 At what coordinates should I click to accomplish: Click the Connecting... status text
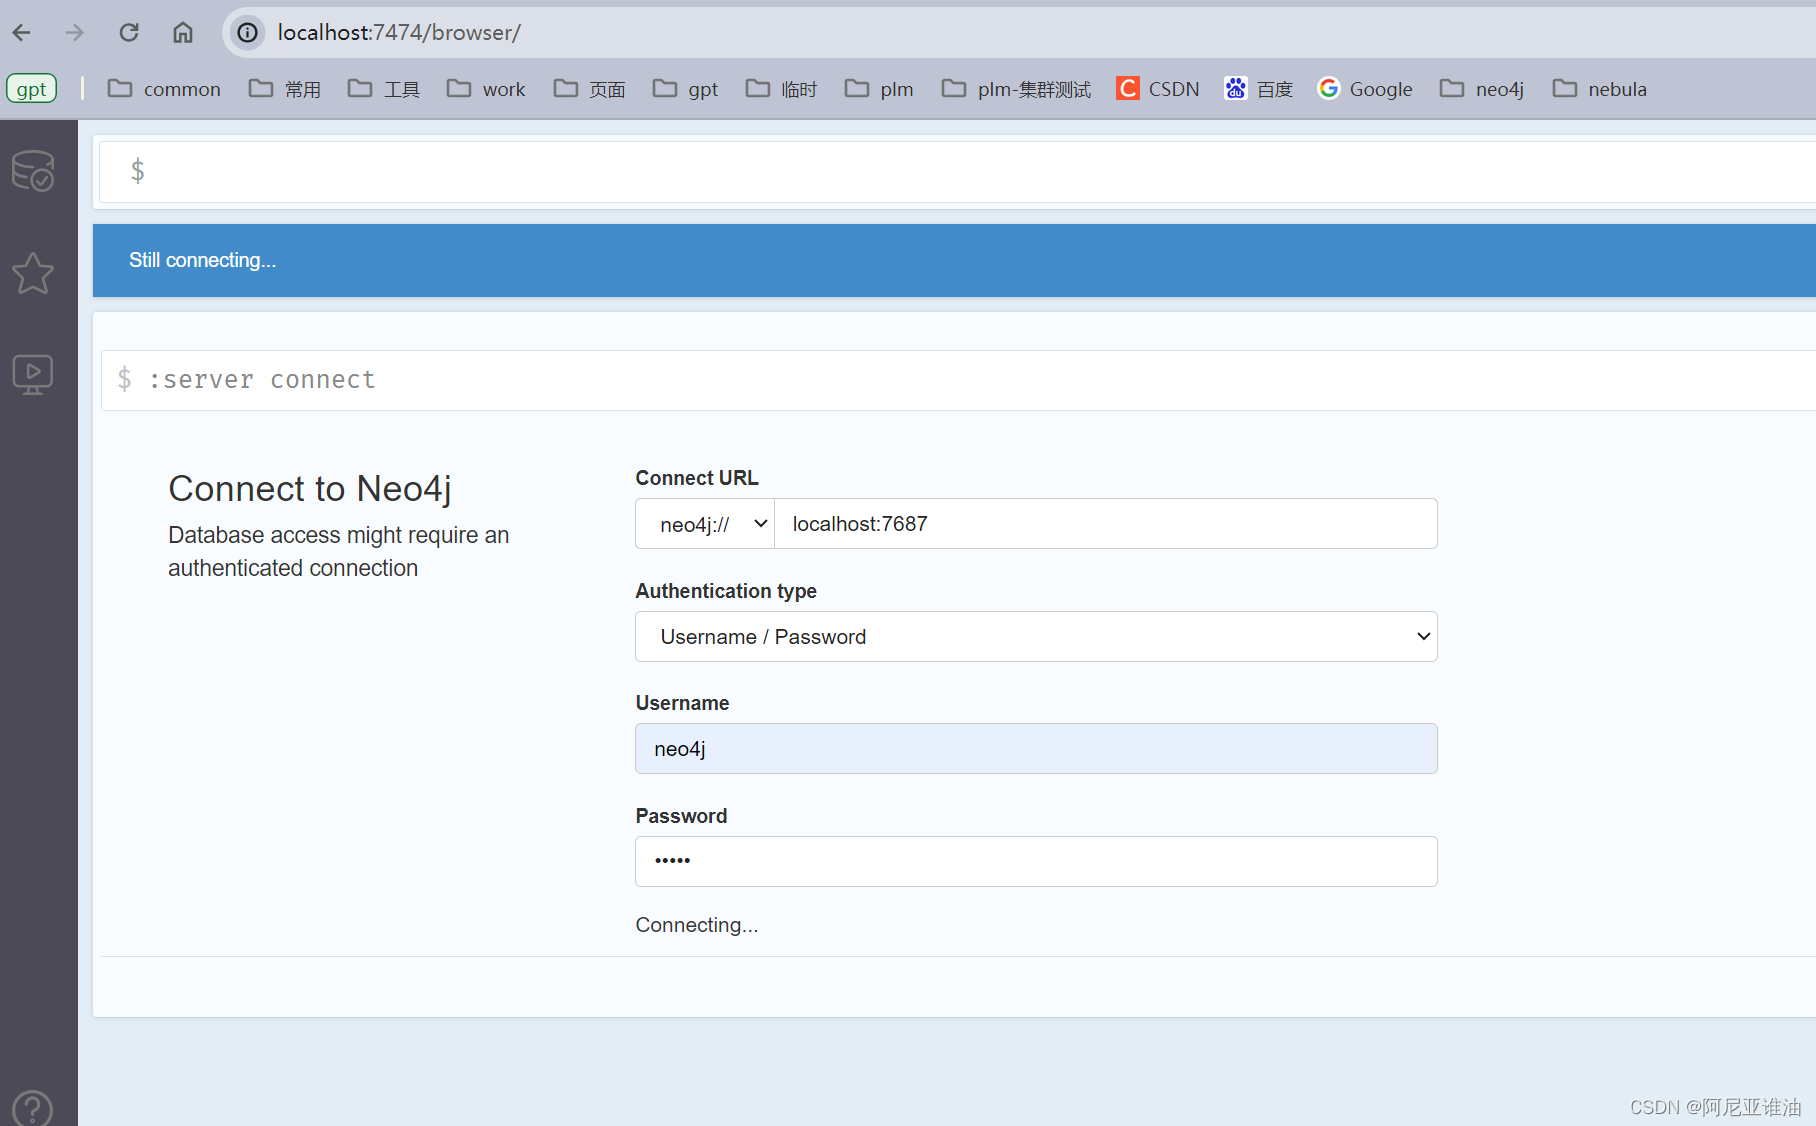697,925
